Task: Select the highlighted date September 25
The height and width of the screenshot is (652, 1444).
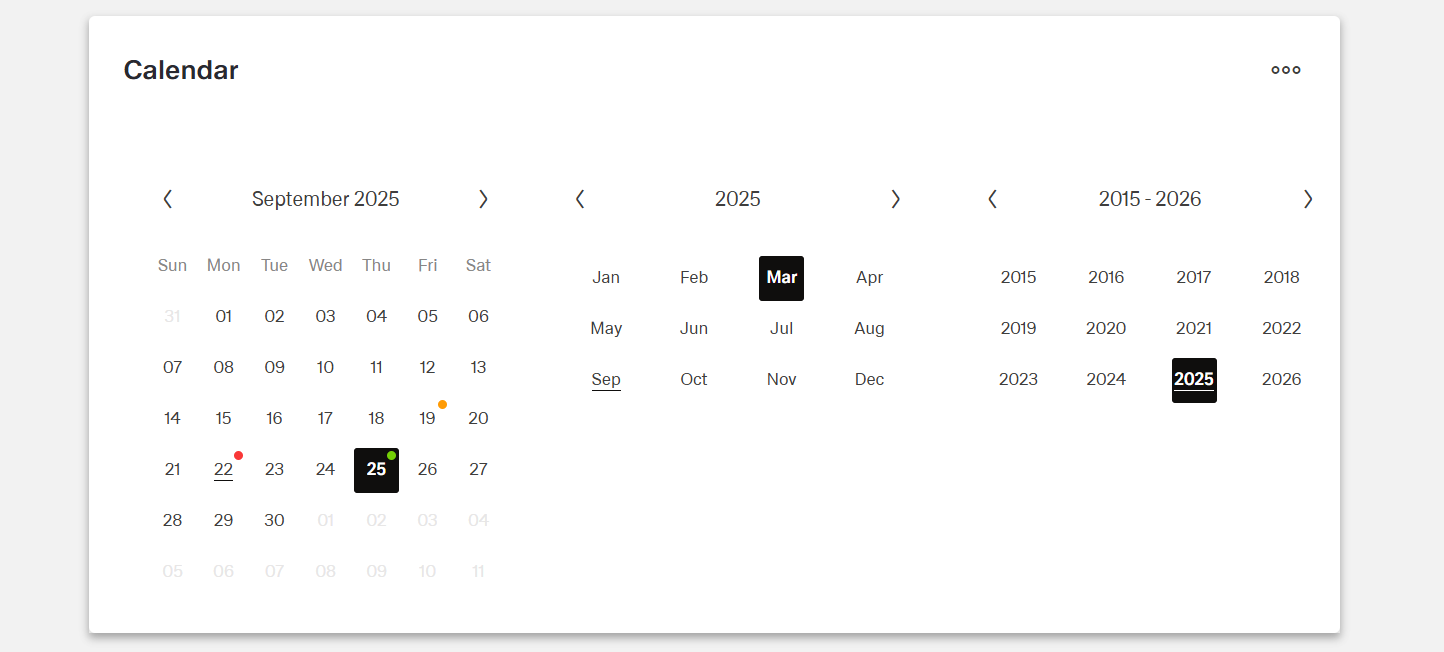Action: tap(376, 469)
